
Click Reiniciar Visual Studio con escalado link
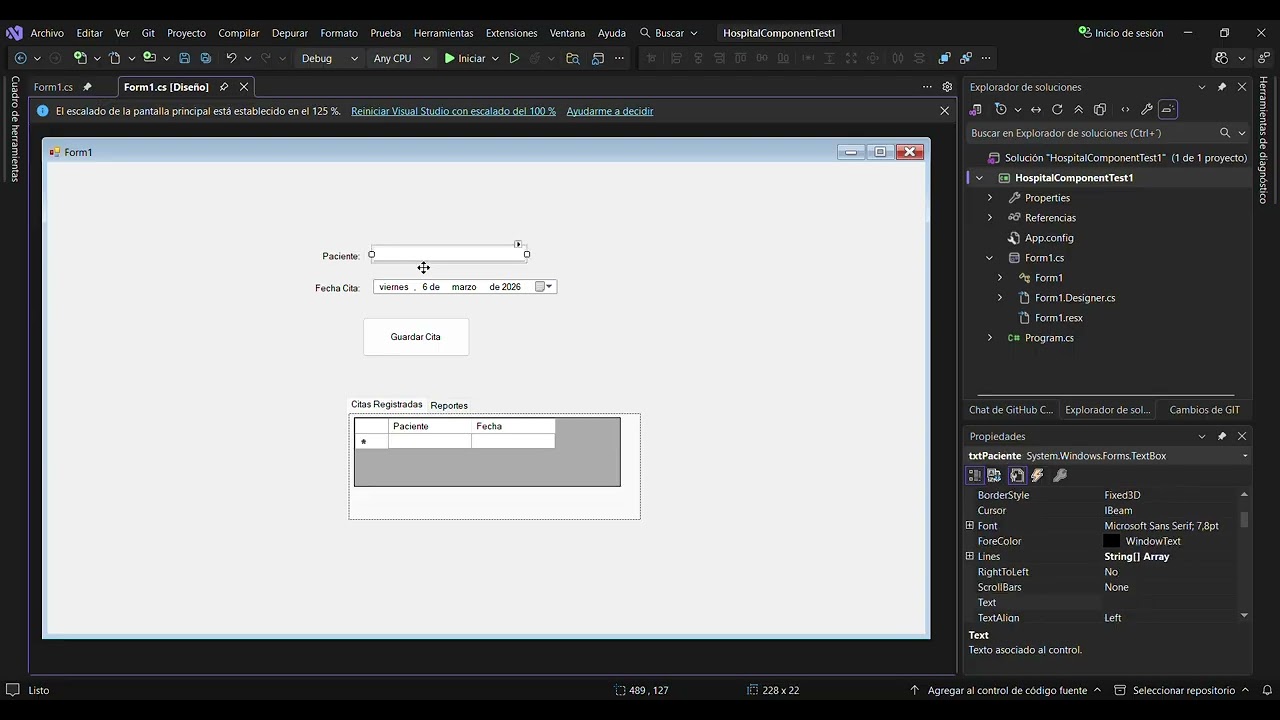click(453, 111)
